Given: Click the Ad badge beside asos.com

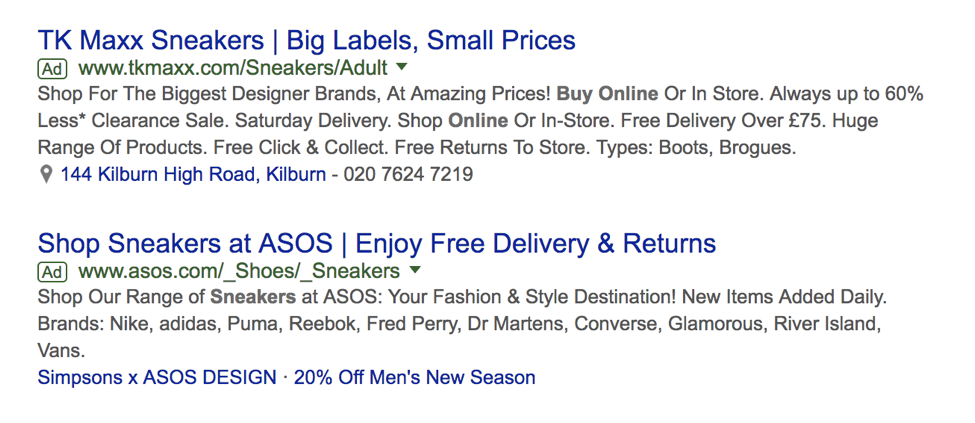Looking at the screenshot, I should pos(52,272).
